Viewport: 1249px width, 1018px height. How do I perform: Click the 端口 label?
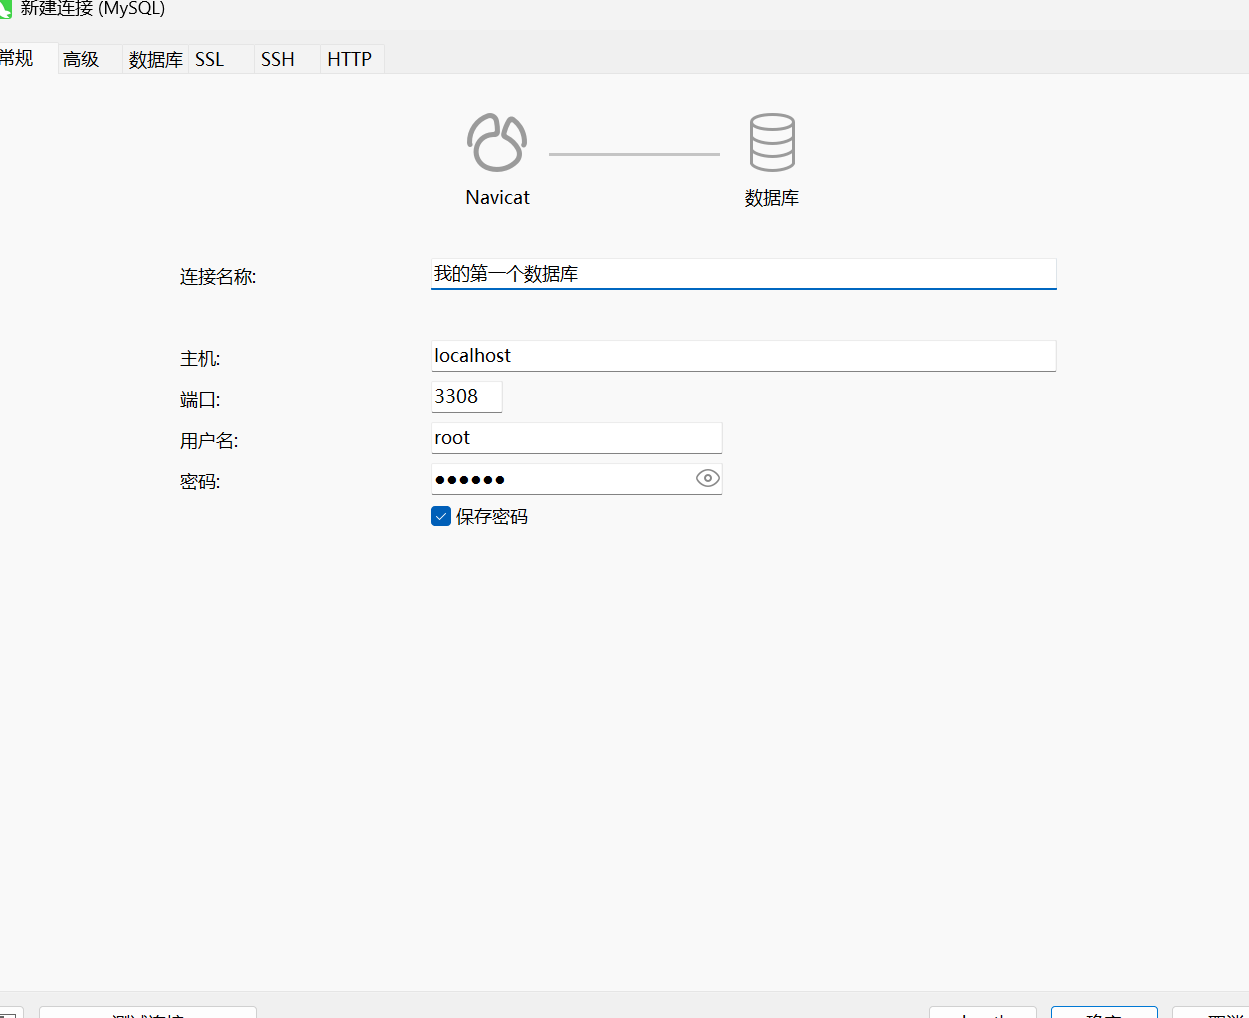coord(200,400)
